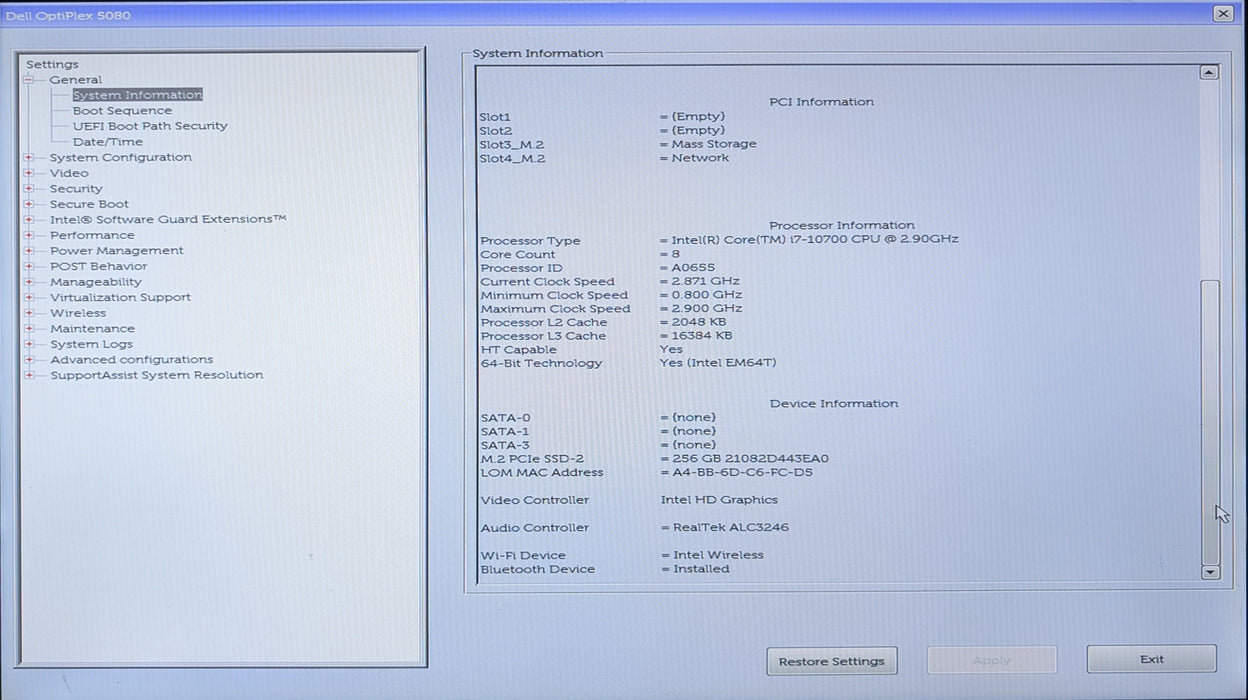Screen dimensions: 1248x700
Task: Expand the Secure Boot node
Action: (x=29, y=204)
